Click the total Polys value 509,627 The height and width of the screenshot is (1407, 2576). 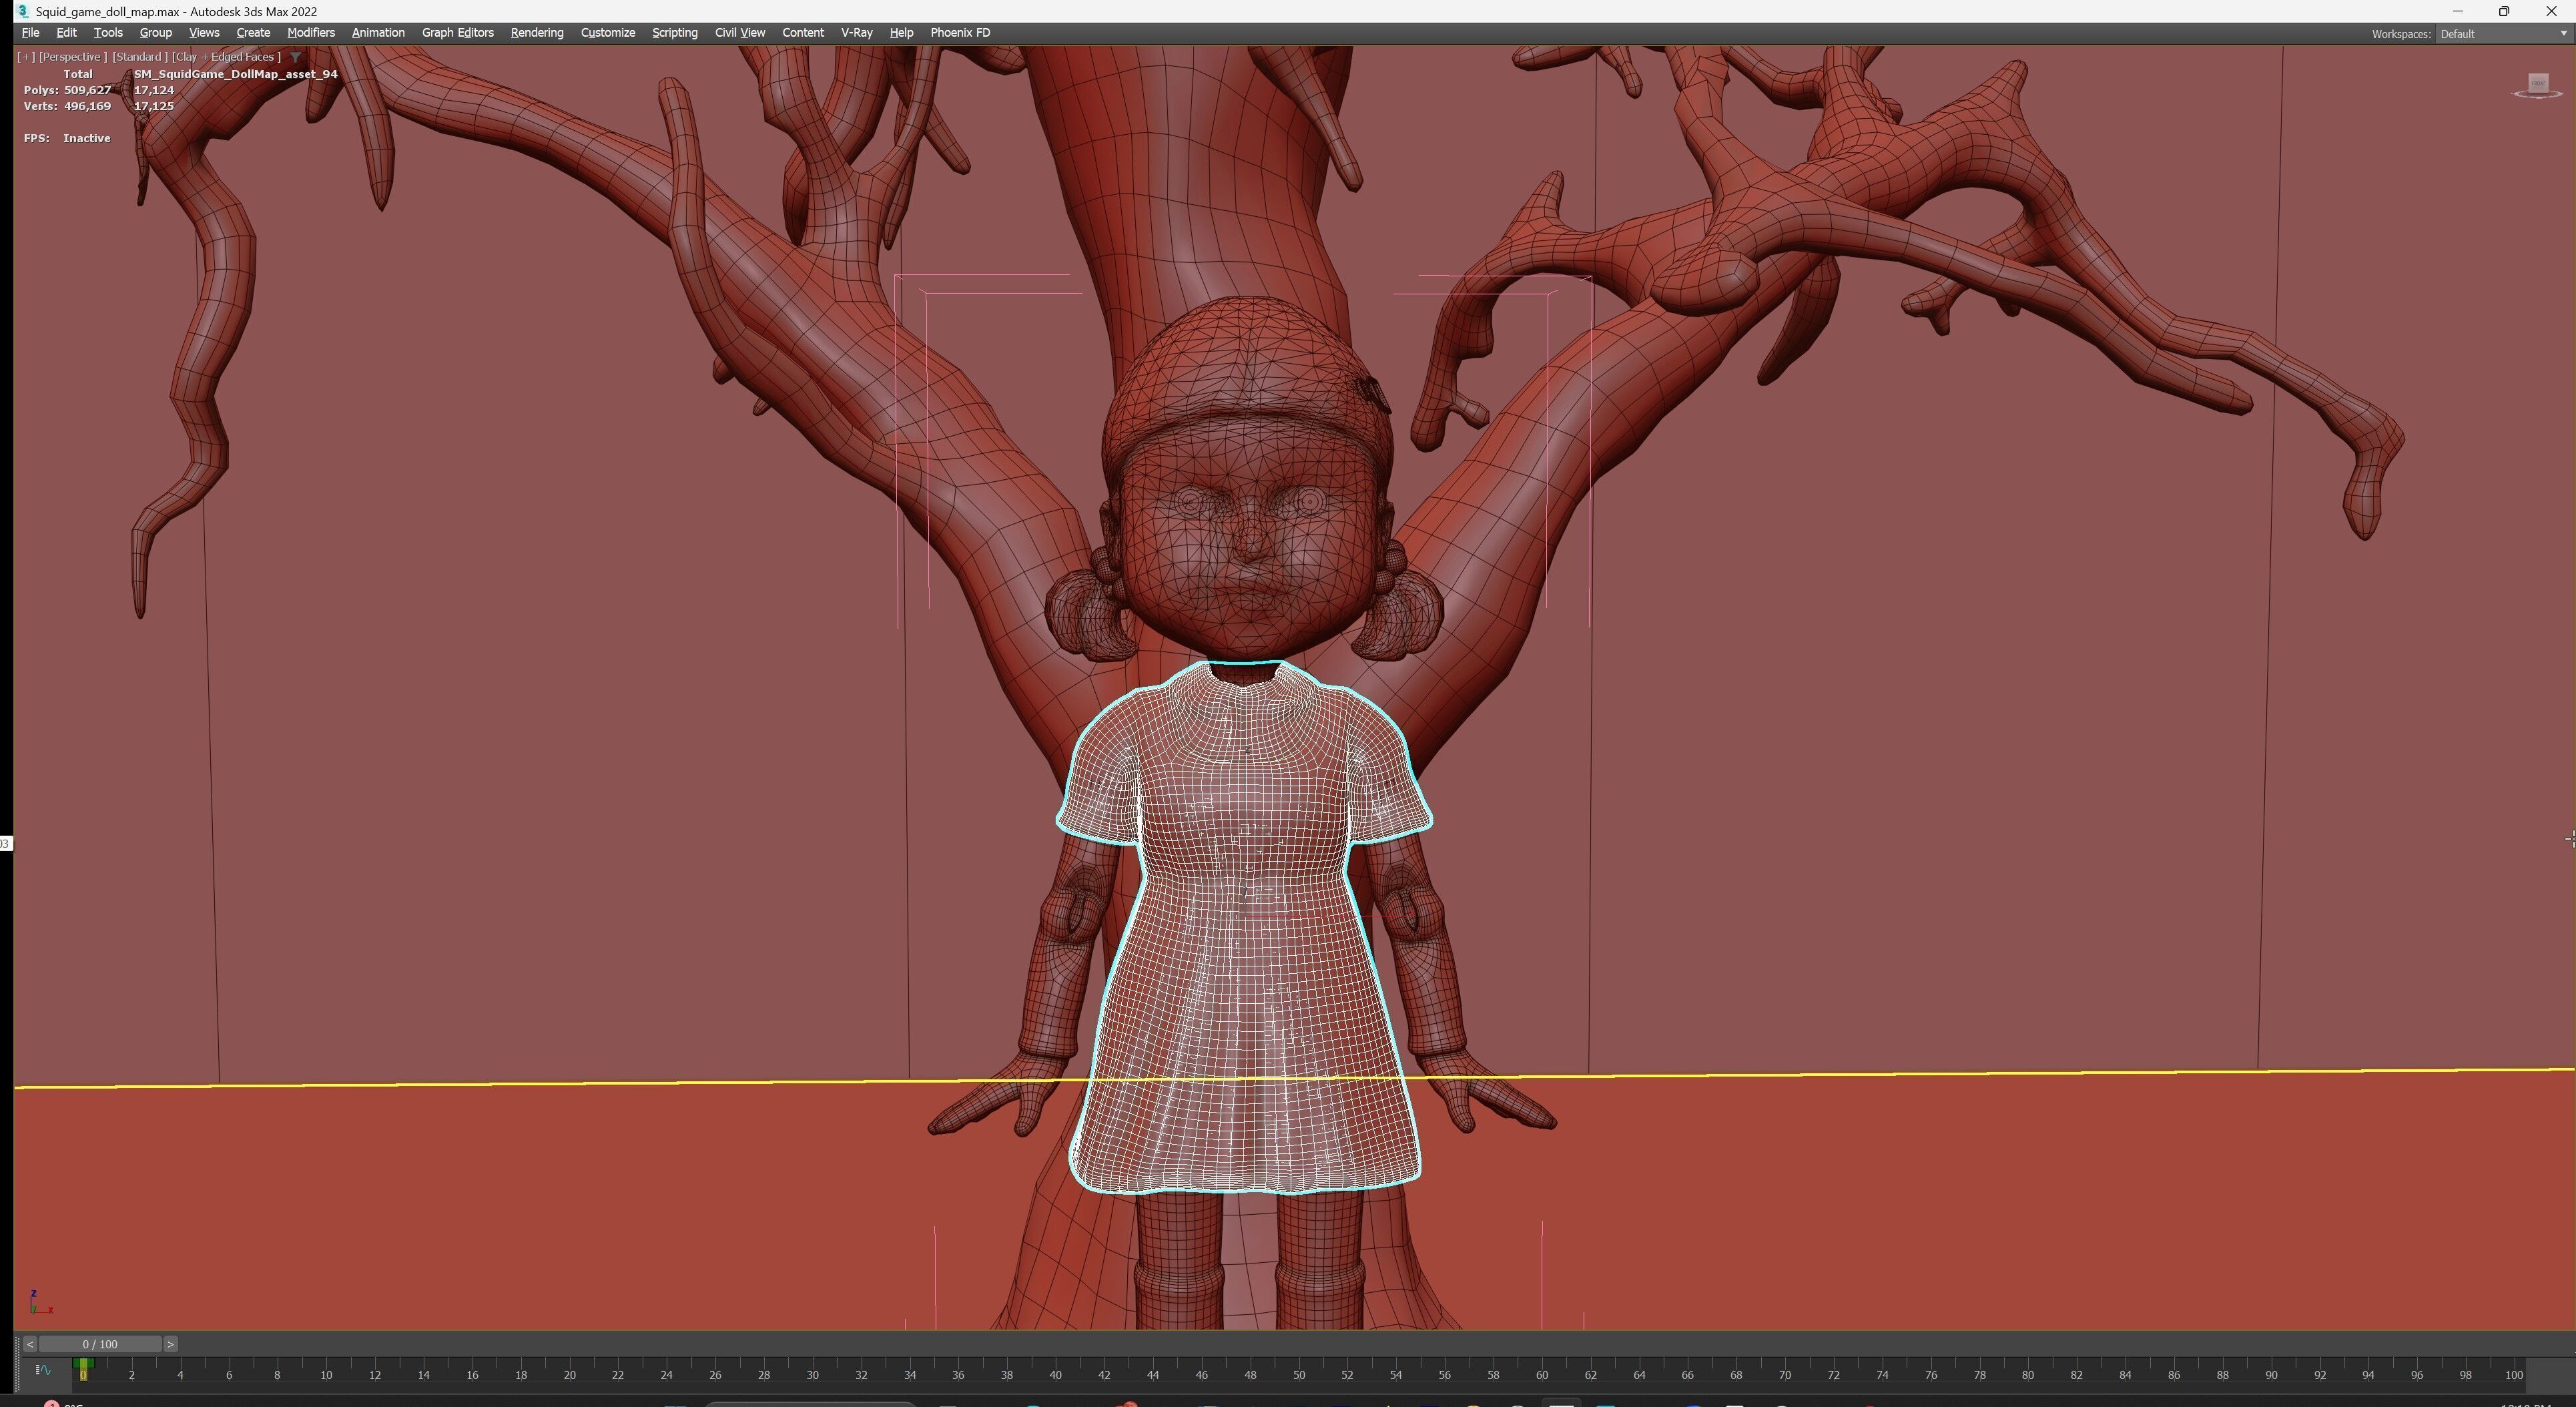click(x=88, y=90)
